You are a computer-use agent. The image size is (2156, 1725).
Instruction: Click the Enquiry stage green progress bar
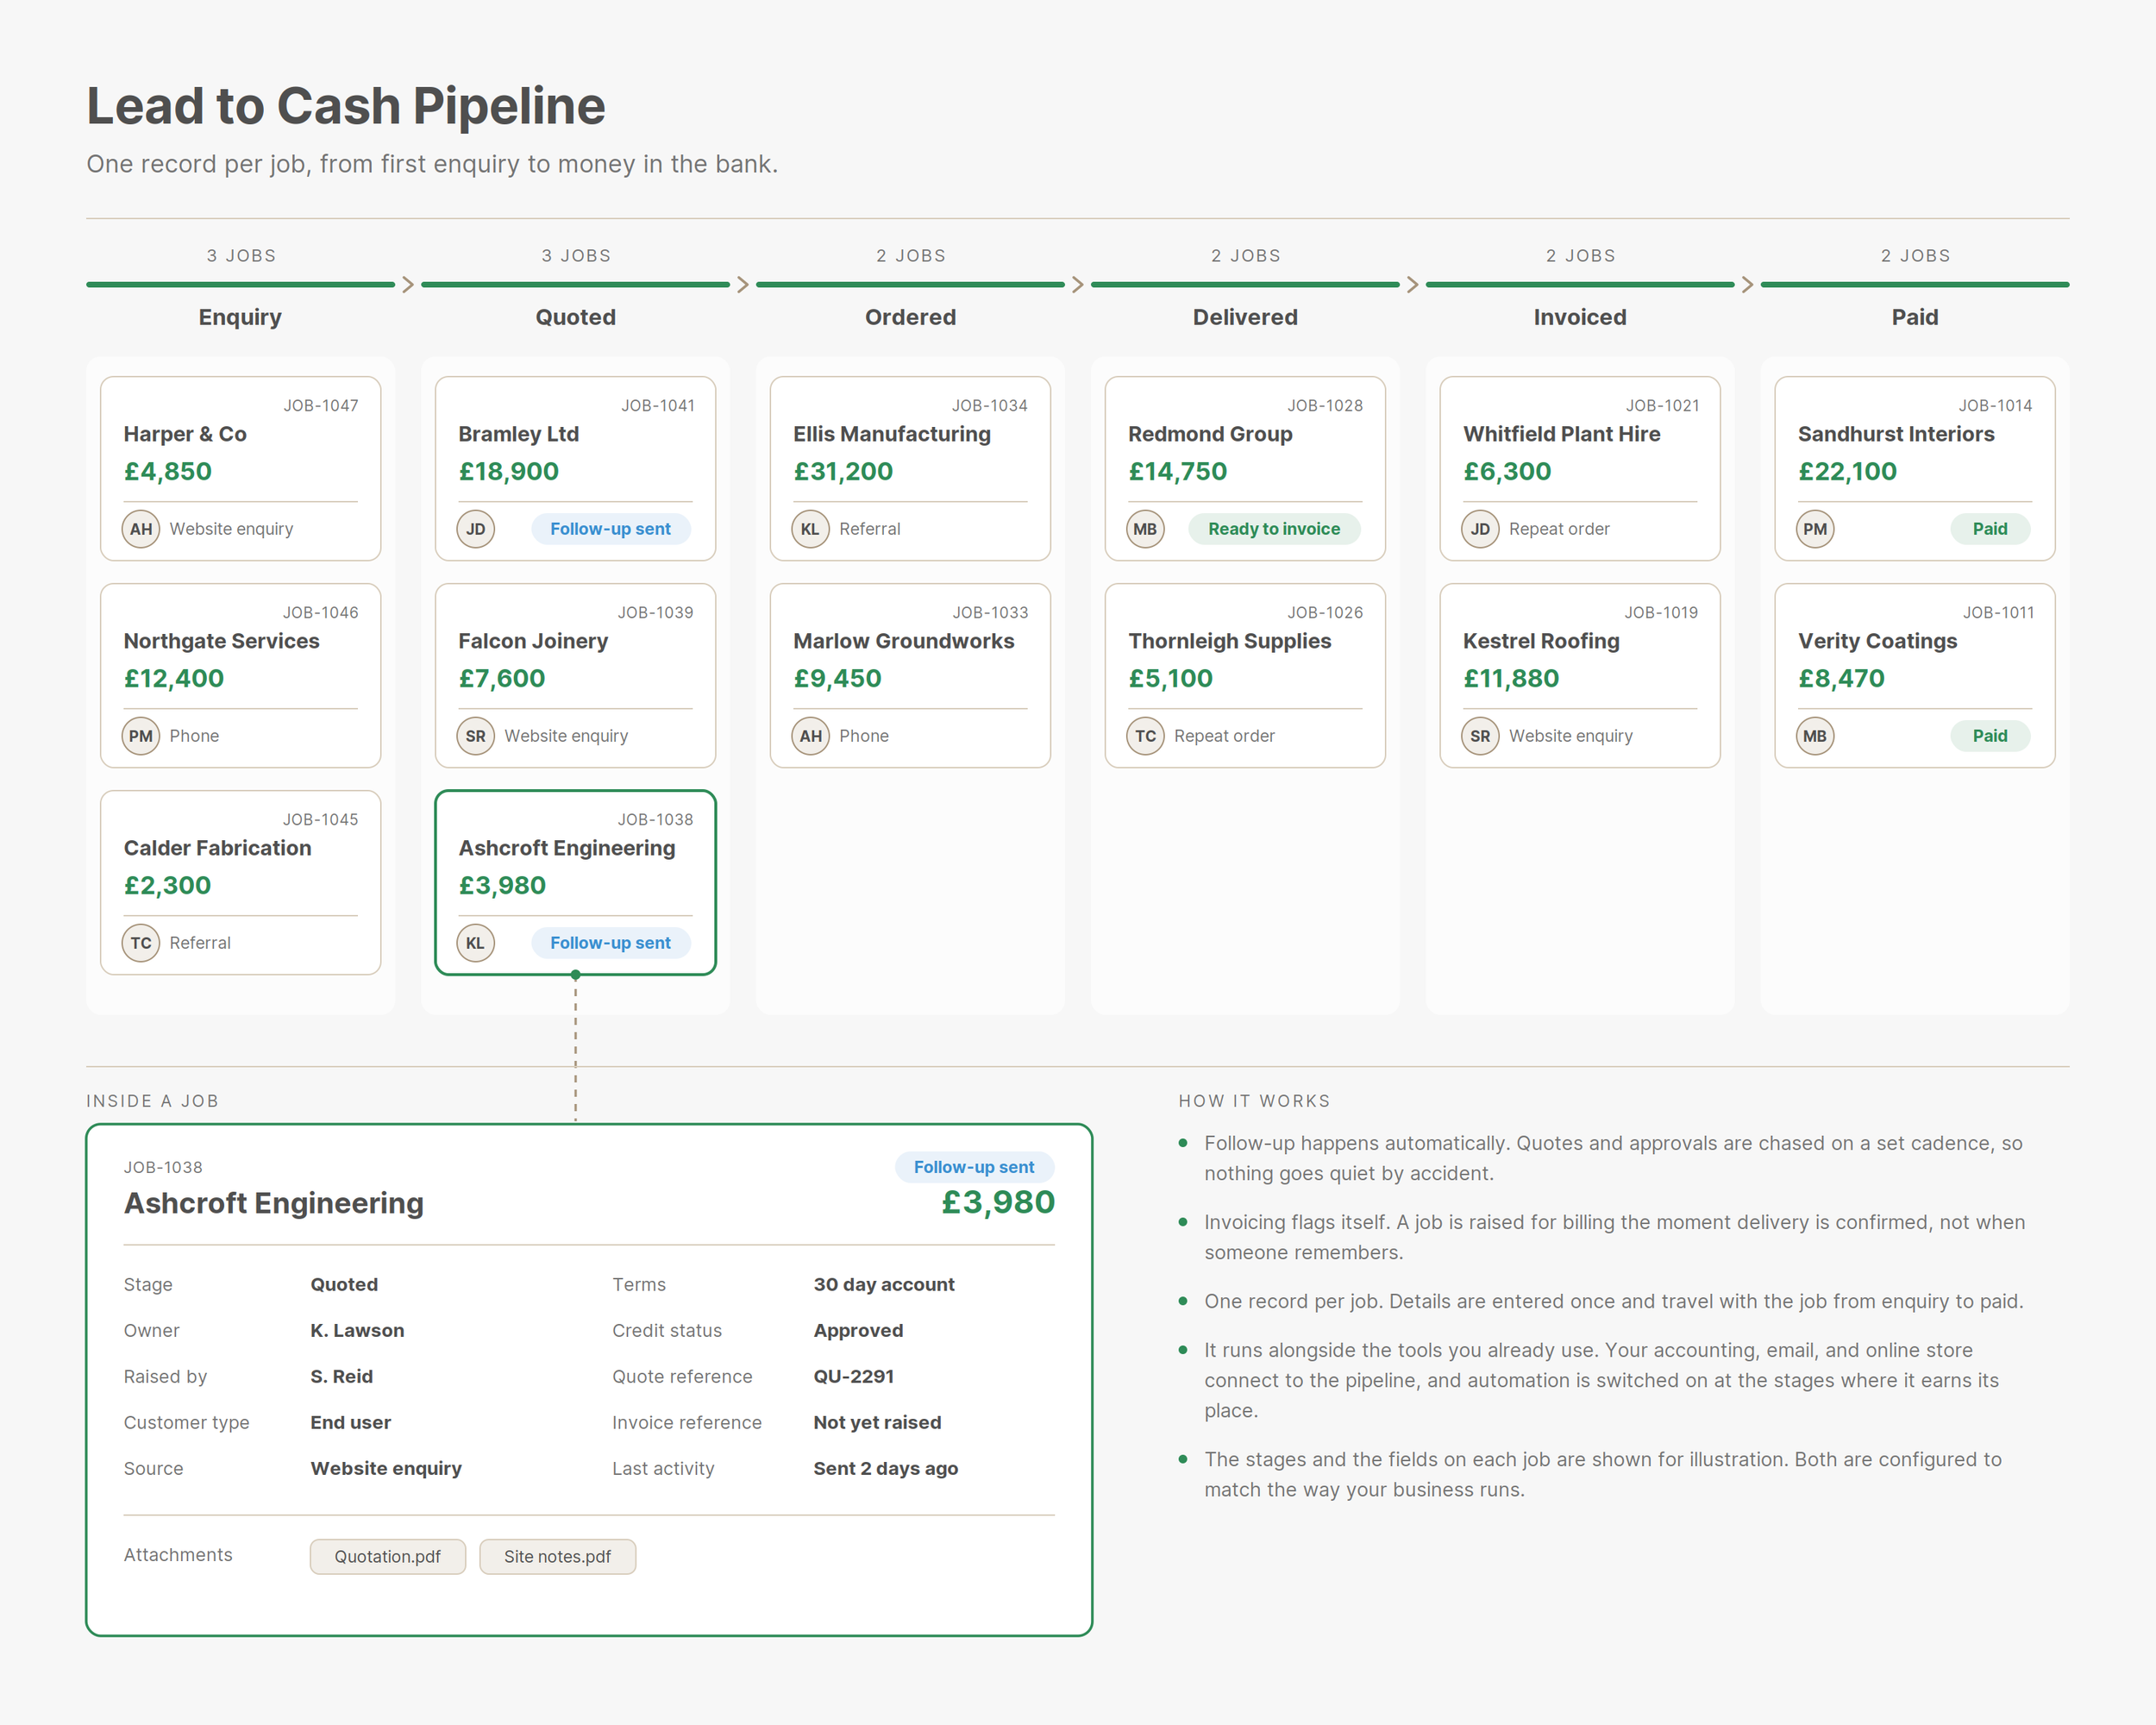(241, 285)
